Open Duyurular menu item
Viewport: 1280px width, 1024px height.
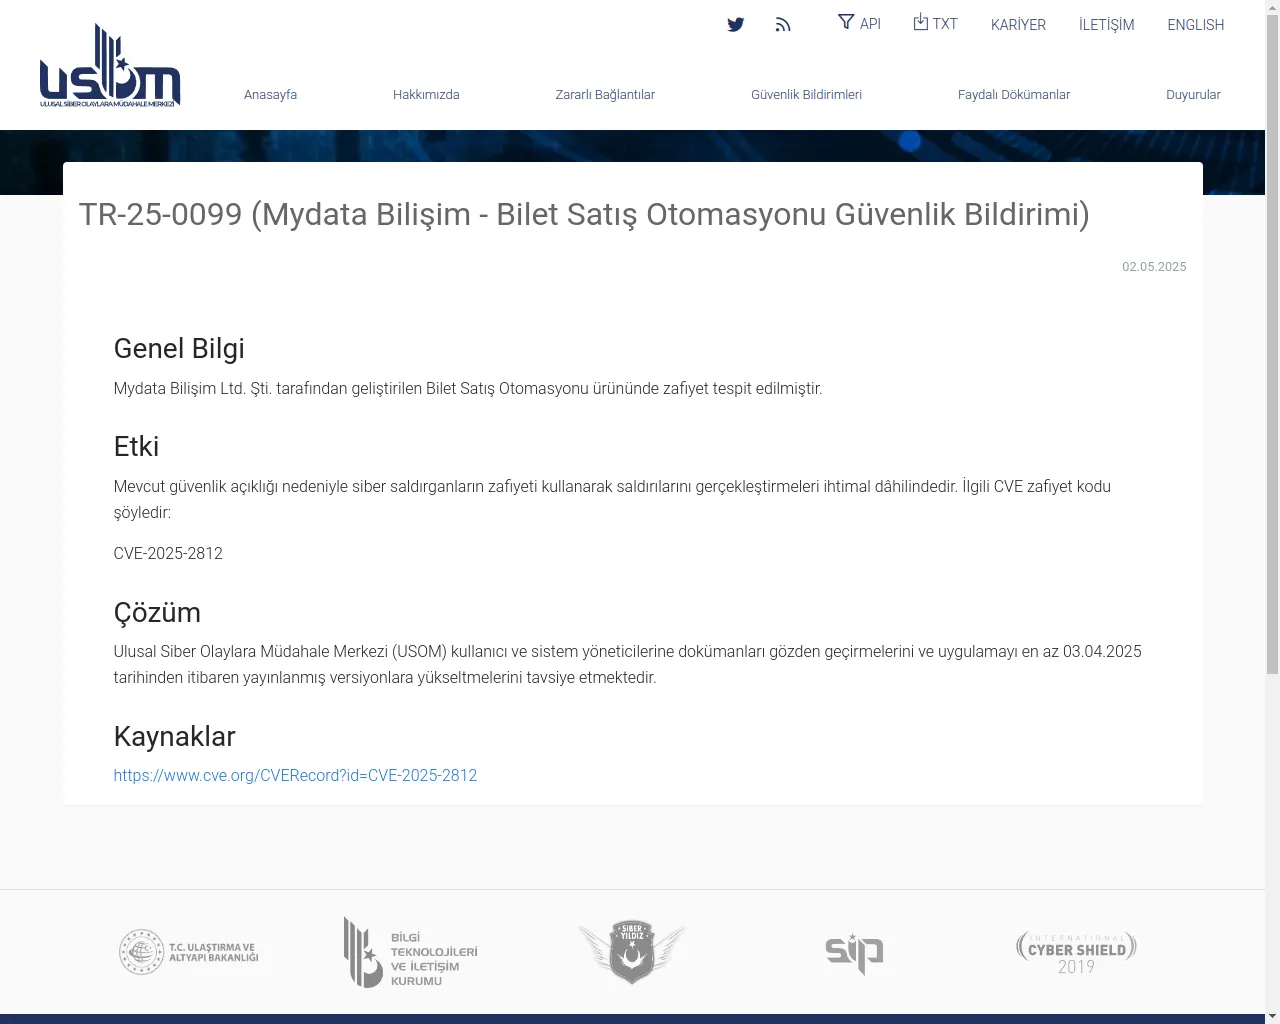click(1193, 95)
